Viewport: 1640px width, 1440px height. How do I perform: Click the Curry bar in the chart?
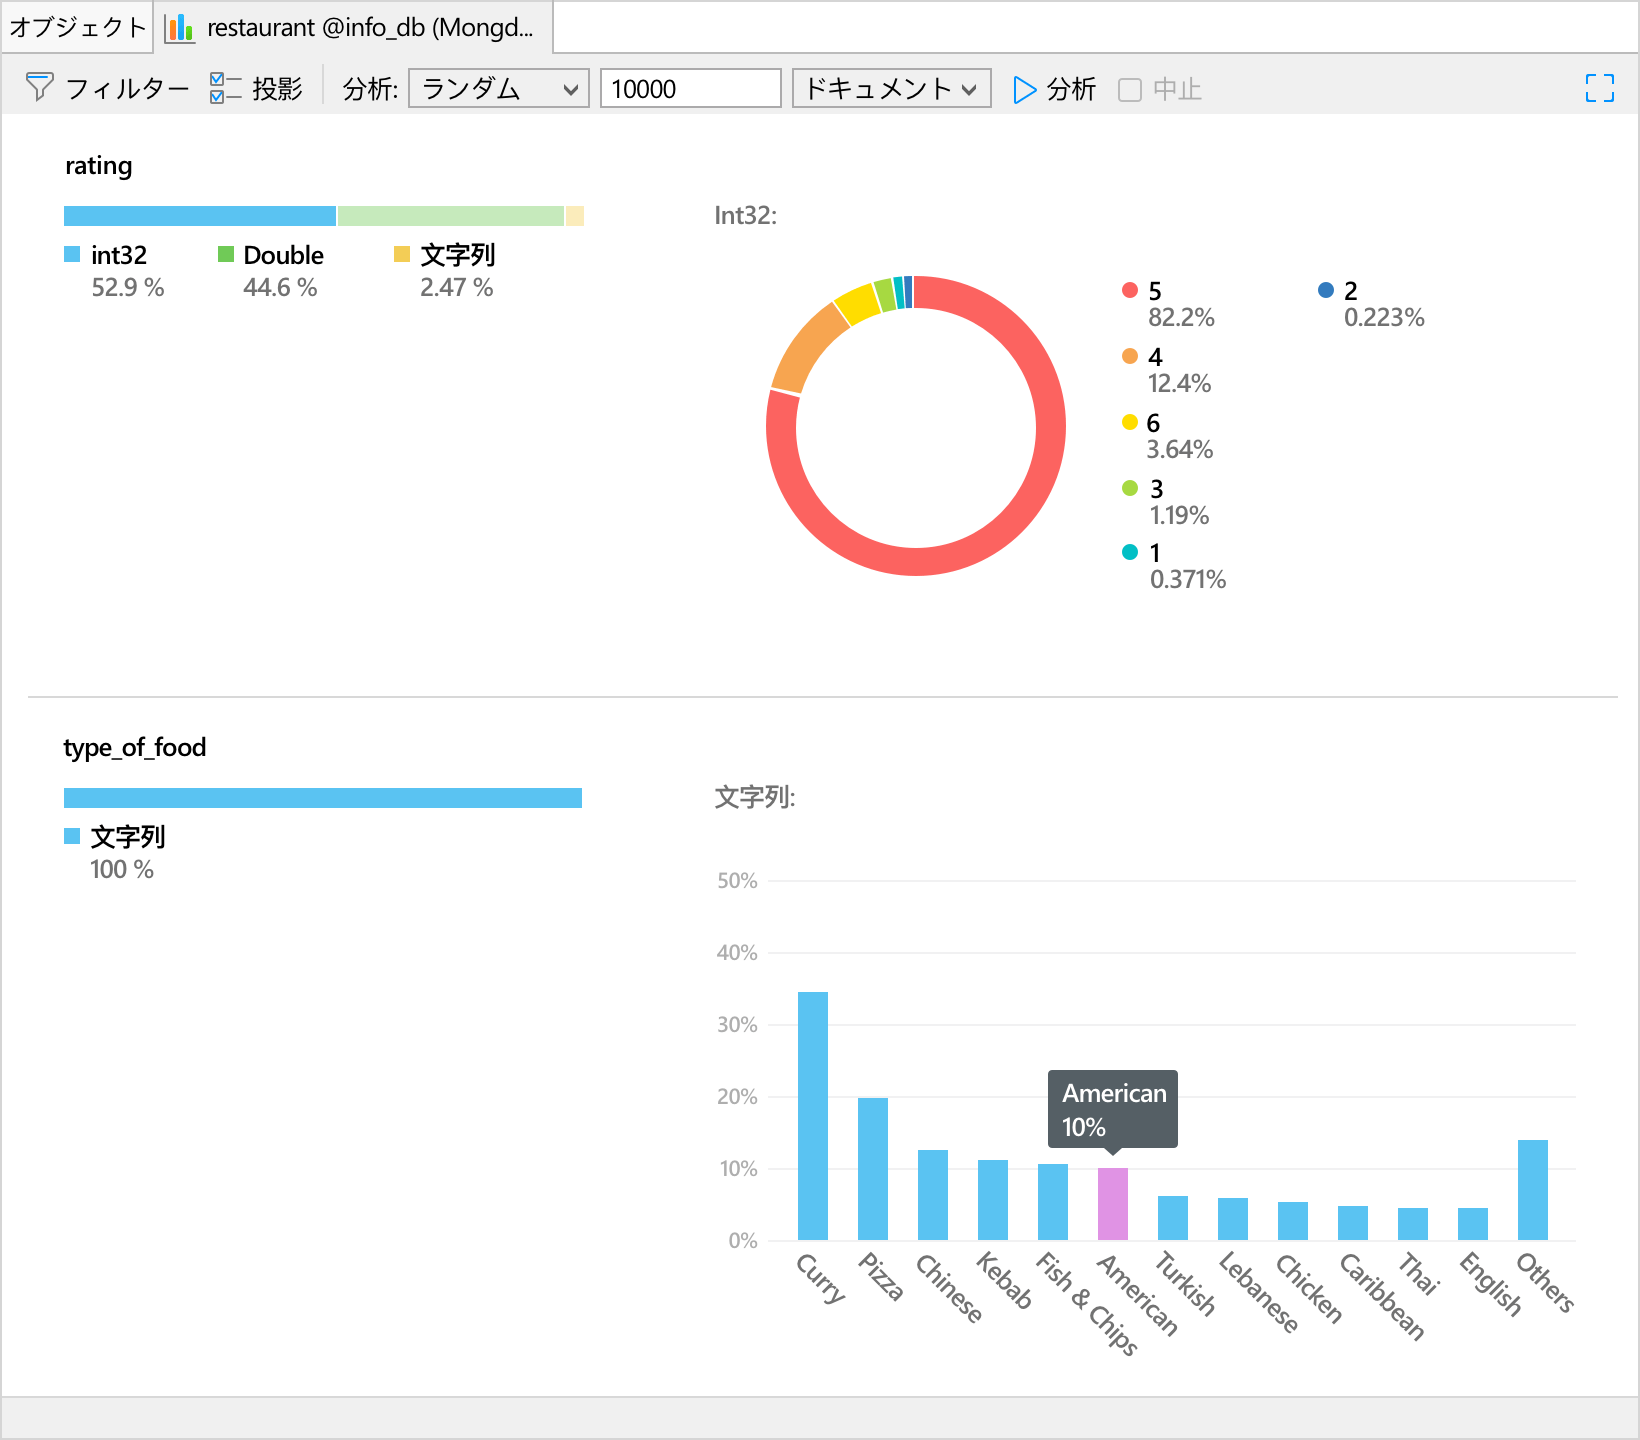(812, 1115)
